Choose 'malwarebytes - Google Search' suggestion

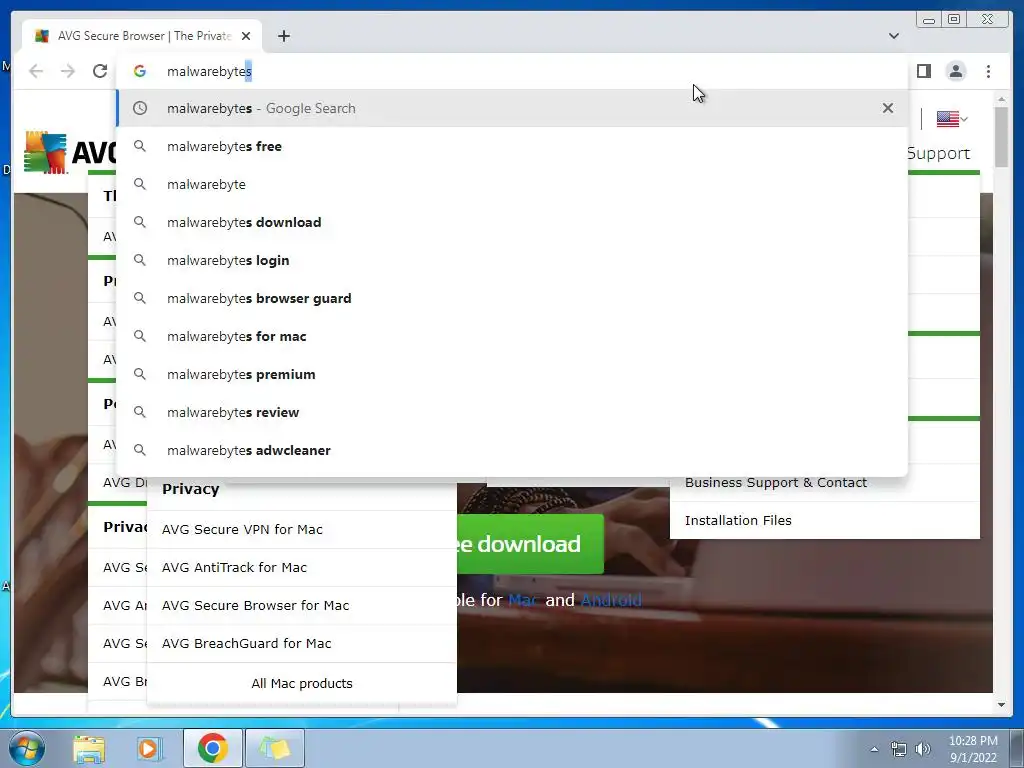click(512, 108)
